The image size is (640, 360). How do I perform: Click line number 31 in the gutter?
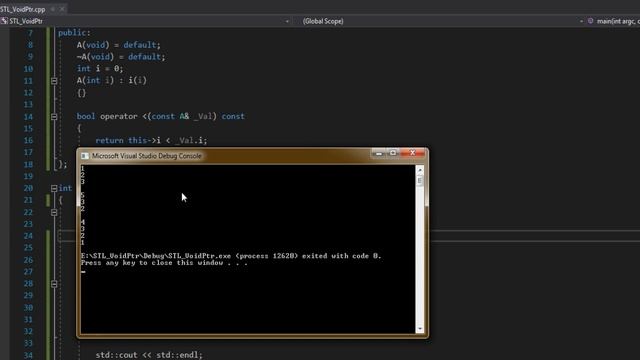coord(28,320)
